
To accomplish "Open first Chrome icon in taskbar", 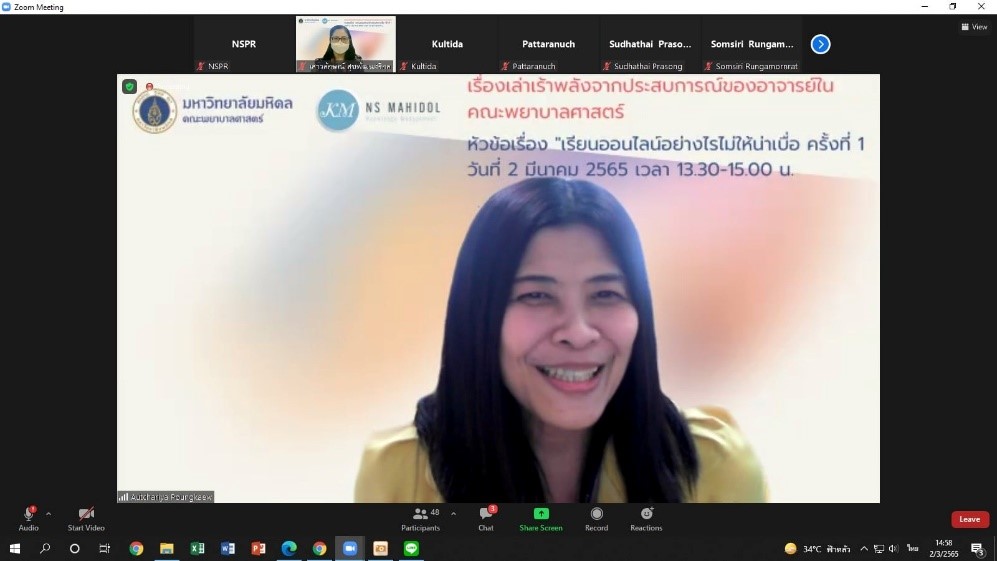I will click(136, 548).
